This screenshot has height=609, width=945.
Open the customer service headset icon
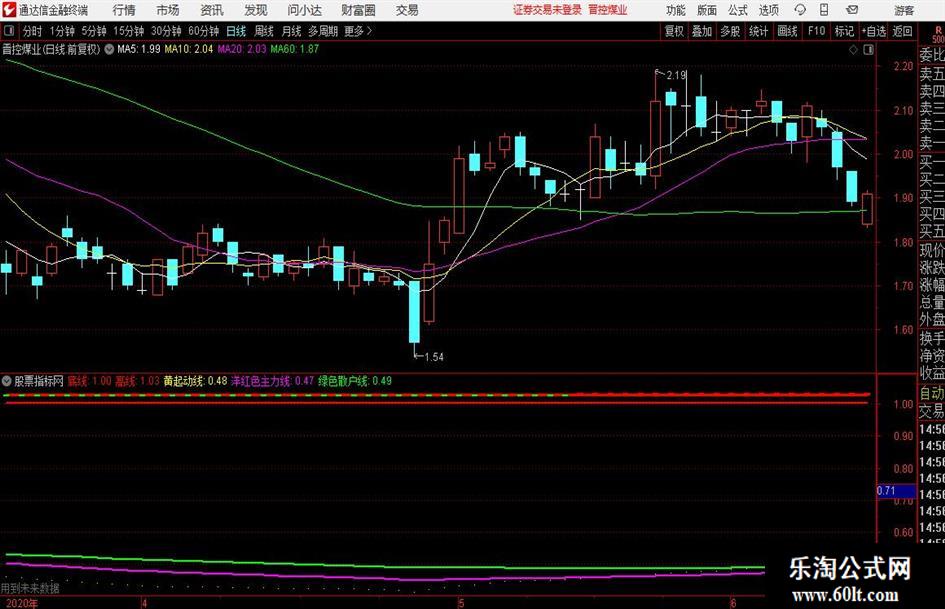tap(800, 10)
